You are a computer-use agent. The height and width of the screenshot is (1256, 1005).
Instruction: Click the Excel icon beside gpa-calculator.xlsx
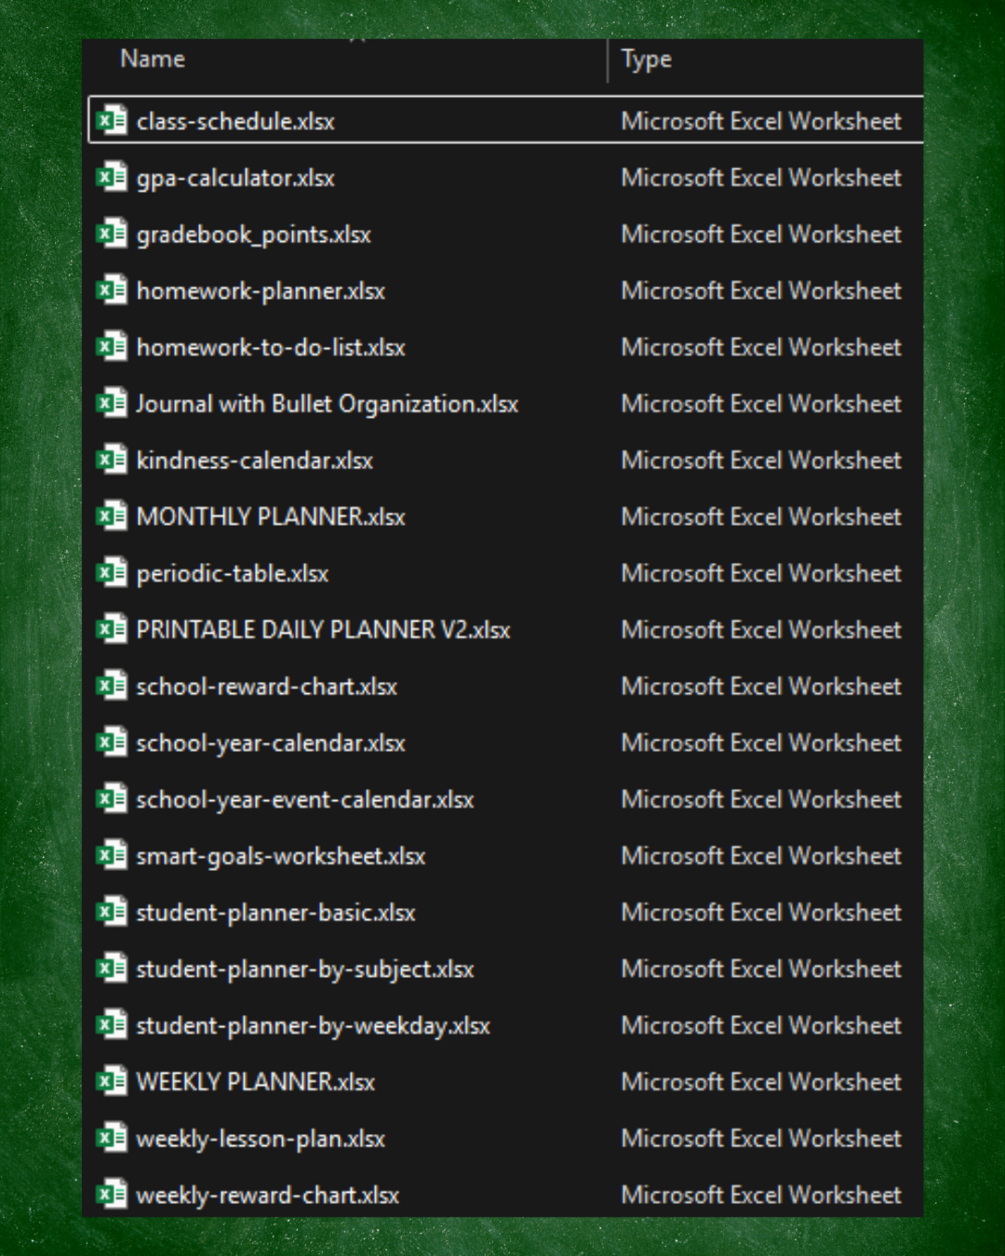tap(111, 178)
